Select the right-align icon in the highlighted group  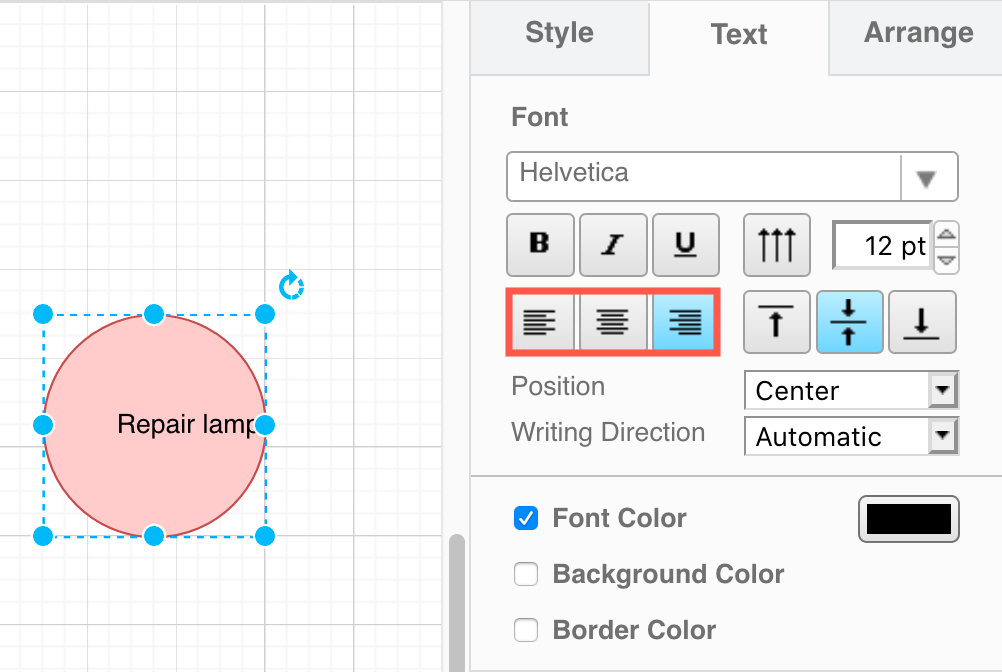point(684,322)
